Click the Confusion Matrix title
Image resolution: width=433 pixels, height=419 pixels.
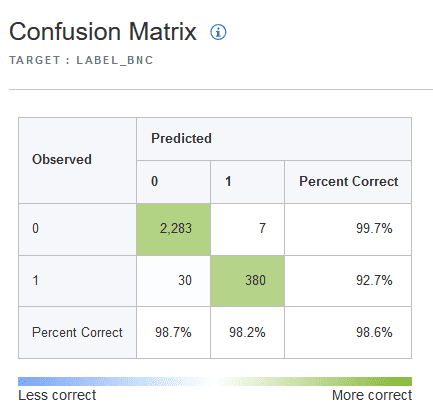coord(103,32)
